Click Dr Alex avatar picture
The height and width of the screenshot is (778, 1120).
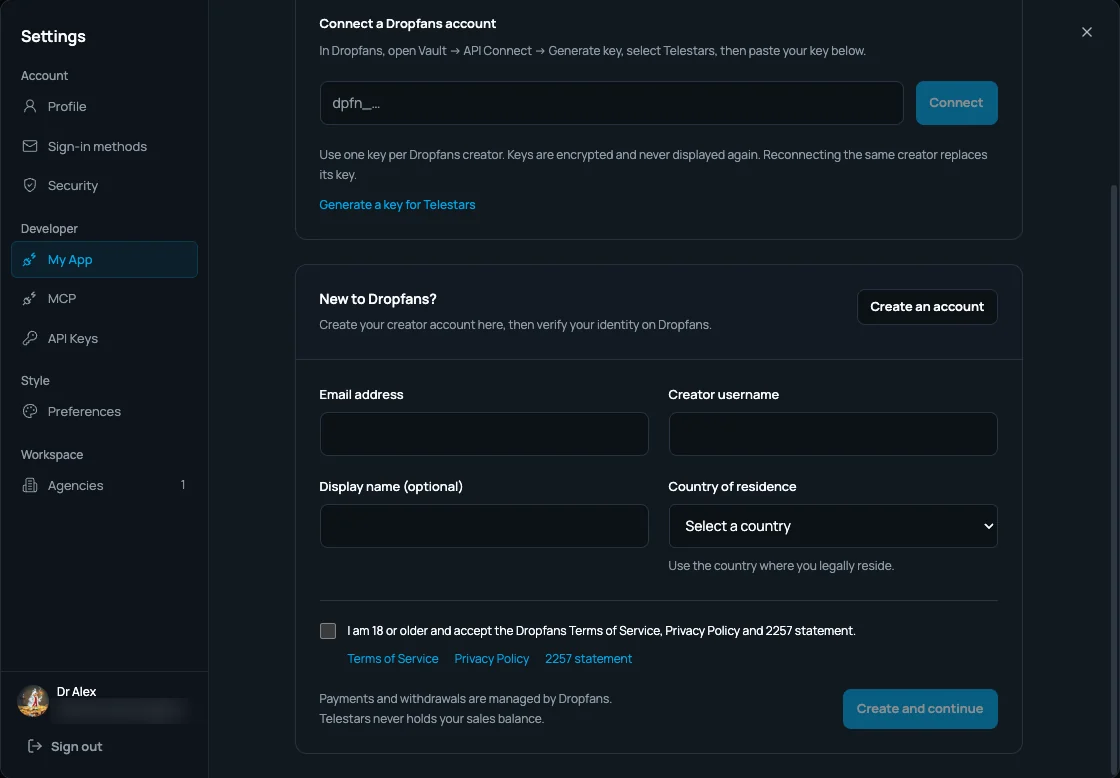point(33,701)
